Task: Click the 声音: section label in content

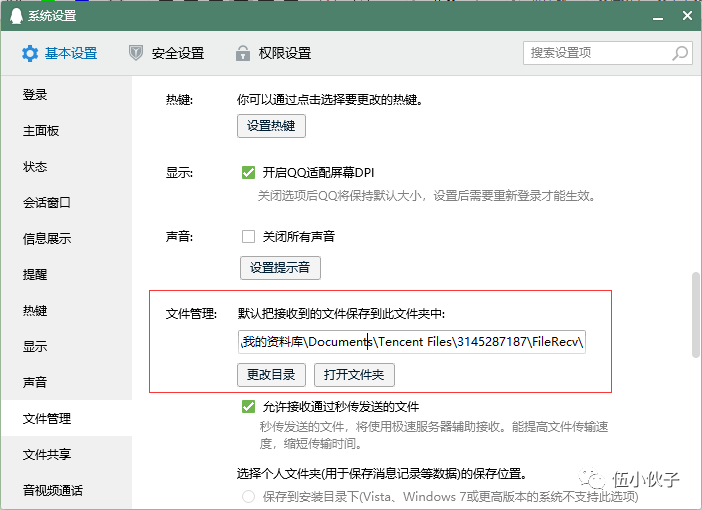Action: [x=179, y=236]
